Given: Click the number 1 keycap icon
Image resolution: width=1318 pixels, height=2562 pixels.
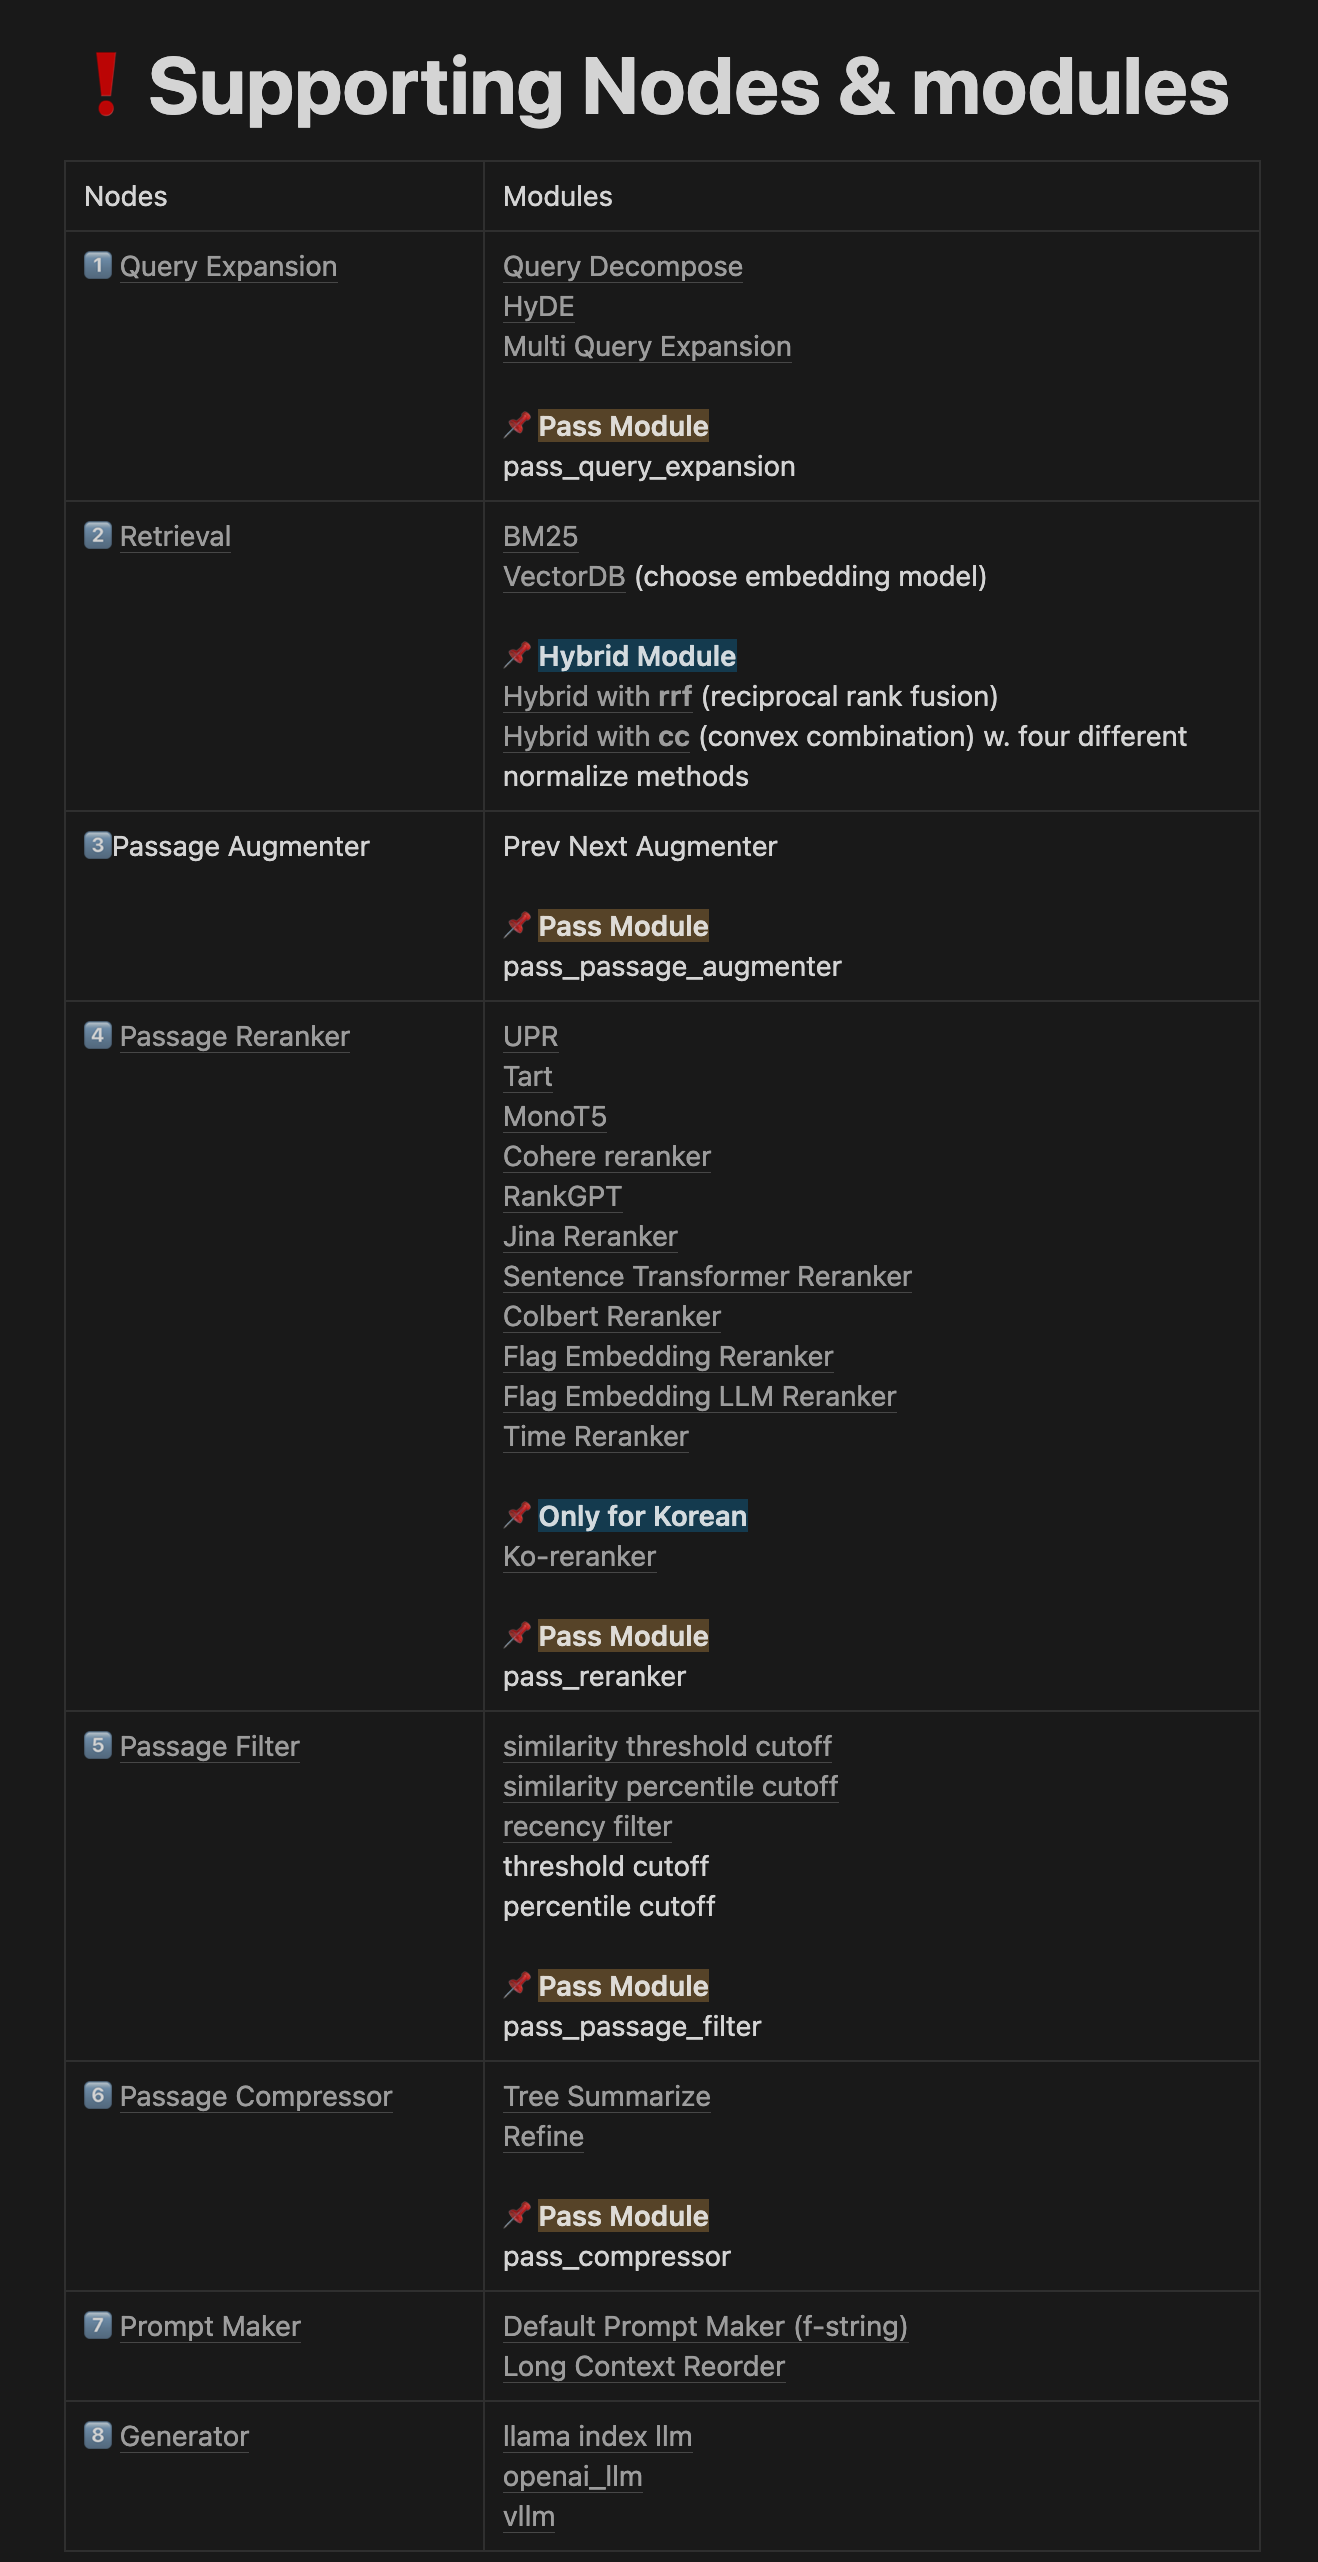Looking at the screenshot, I should click(97, 265).
